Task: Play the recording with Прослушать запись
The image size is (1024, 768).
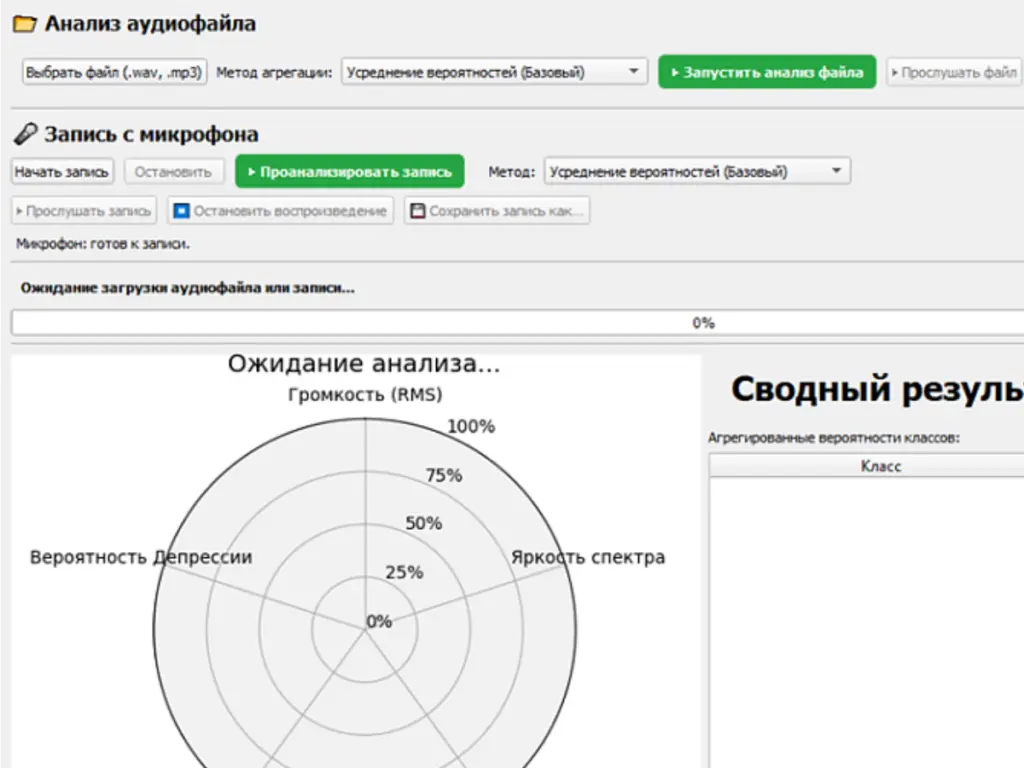Action: point(84,211)
